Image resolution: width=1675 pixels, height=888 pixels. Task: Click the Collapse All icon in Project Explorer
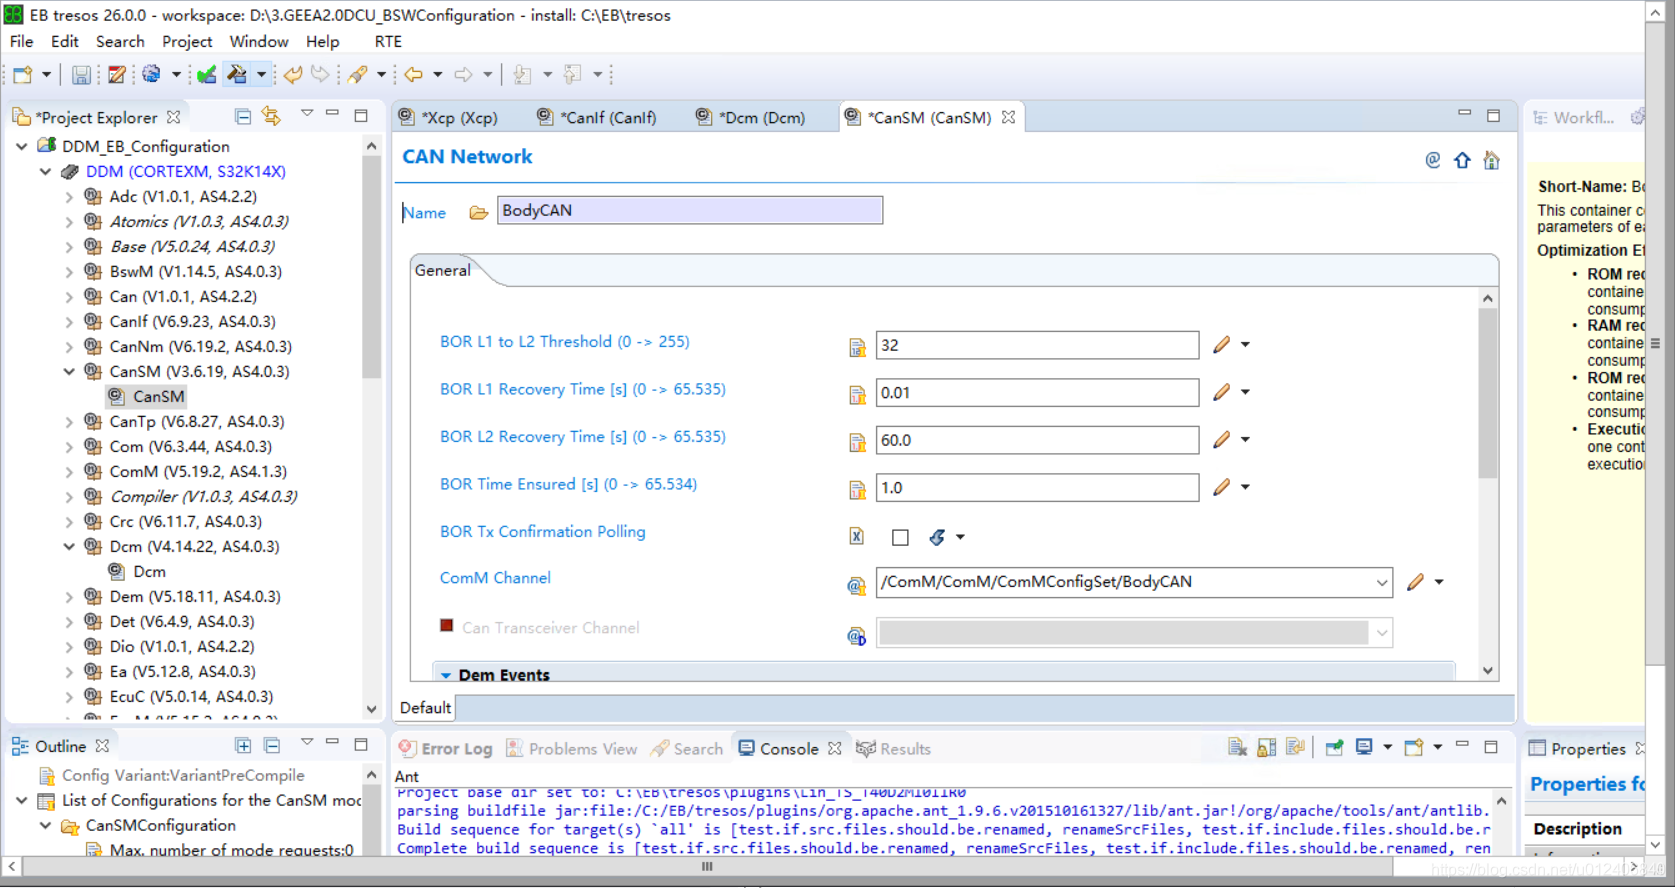pos(243,116)
